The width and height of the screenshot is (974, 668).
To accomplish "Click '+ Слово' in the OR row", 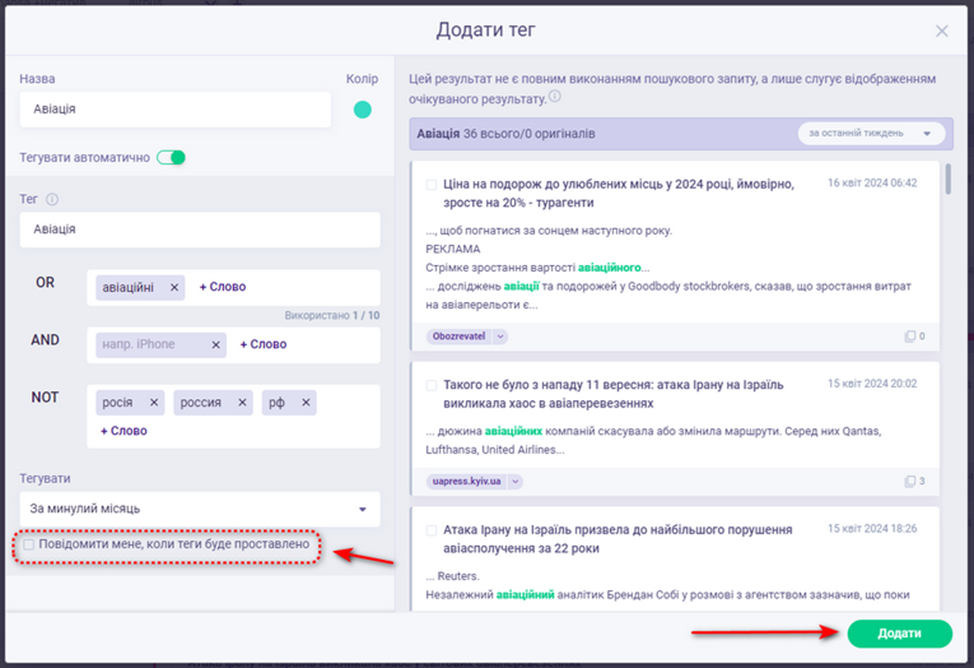I will pyautogui.click(x=222, y=287).
